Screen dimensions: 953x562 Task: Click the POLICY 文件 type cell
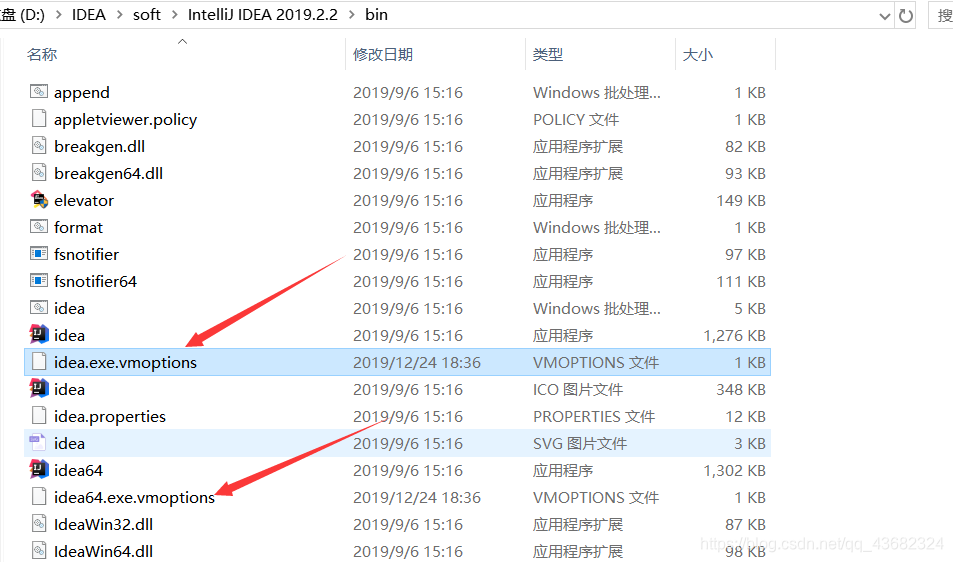[576, 120]
